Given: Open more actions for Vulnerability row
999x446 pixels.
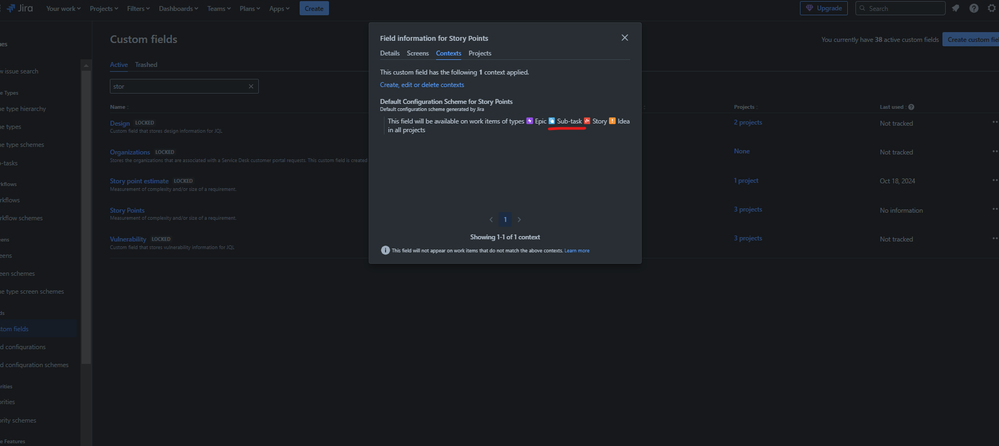Looking at the screenshot, I should coord(995,238).
